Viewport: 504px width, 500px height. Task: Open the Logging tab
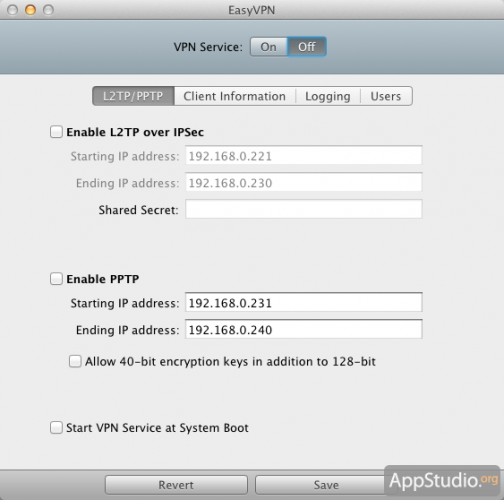(328, 96)
